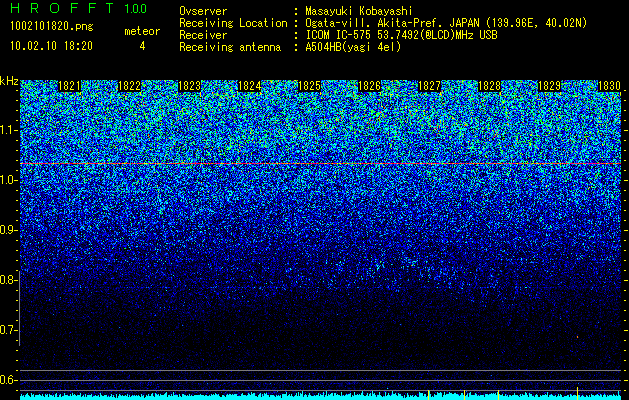
Task: Click the Ogata-vill. Akita-Pref. JAPAN location text
Action: (x=445, y=23)
